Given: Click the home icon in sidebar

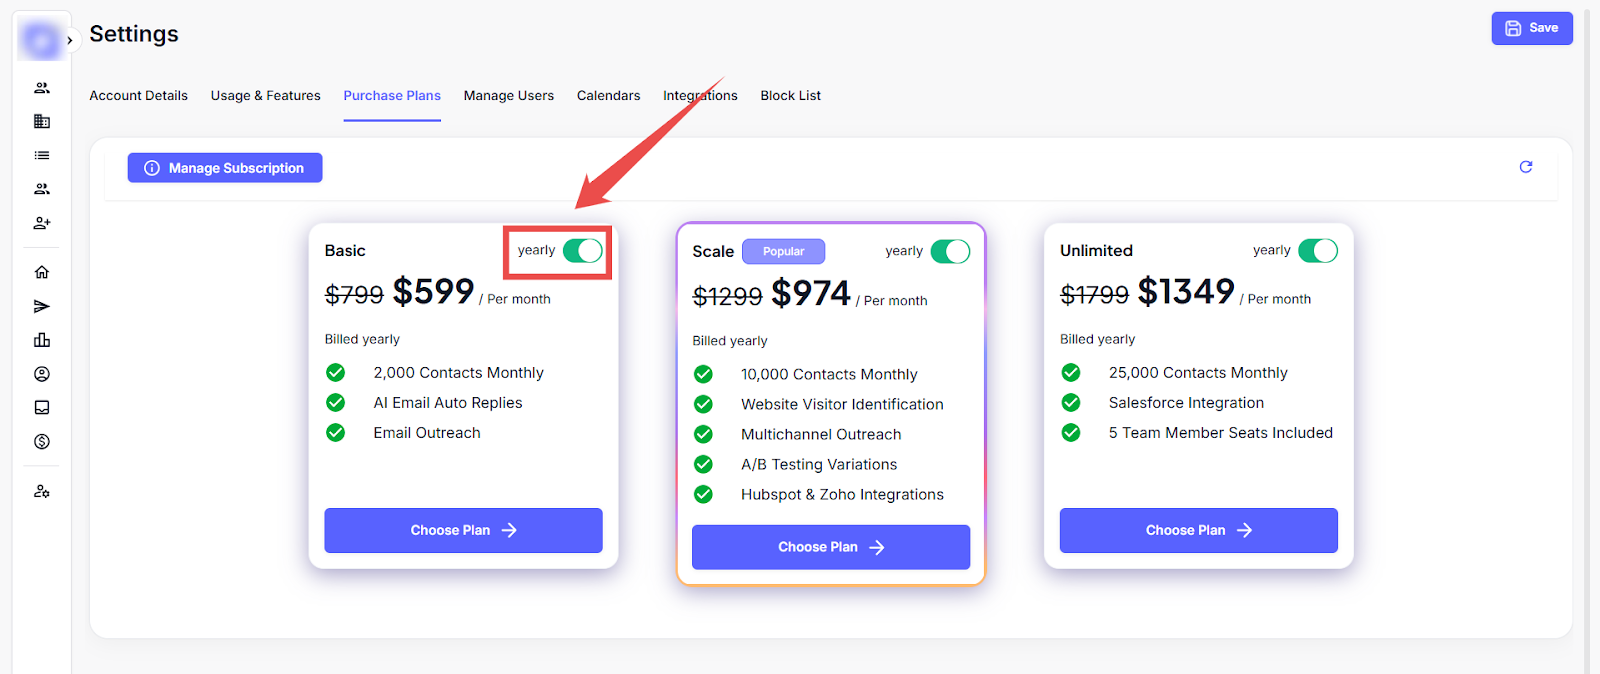Looking at the screenshot, I should [x=42, y=272].
